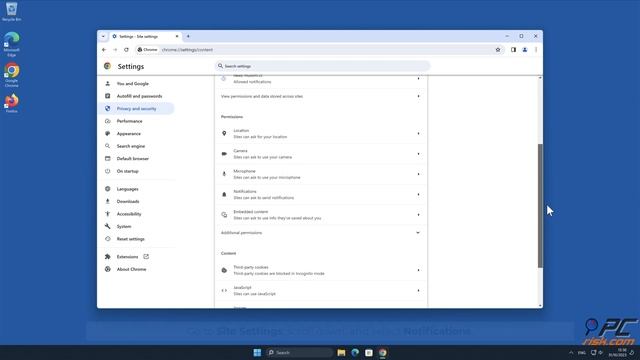This screenshot has height=360, width=640.
Task: Expand Third-party cookies row arrow
Action: (x=418, y=270)
